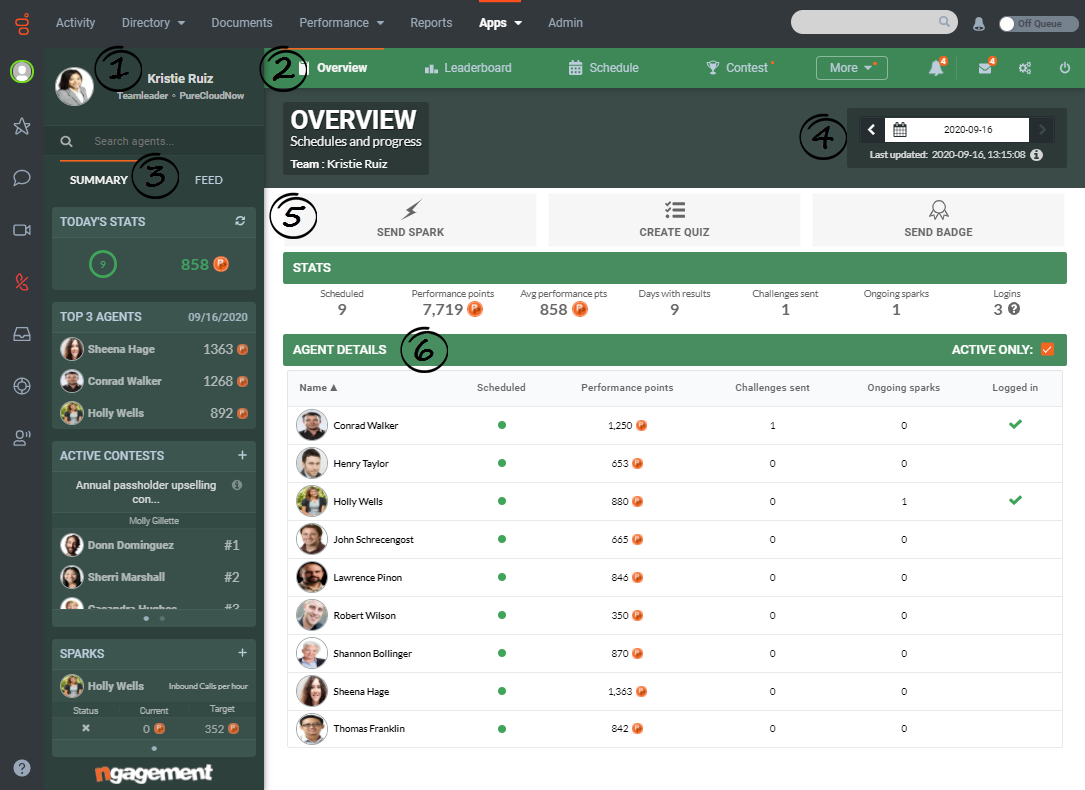Open Sheena Hage in Top 3 Agents
The height and width of the screenshot is (790, 1085).
coord(154,349)
